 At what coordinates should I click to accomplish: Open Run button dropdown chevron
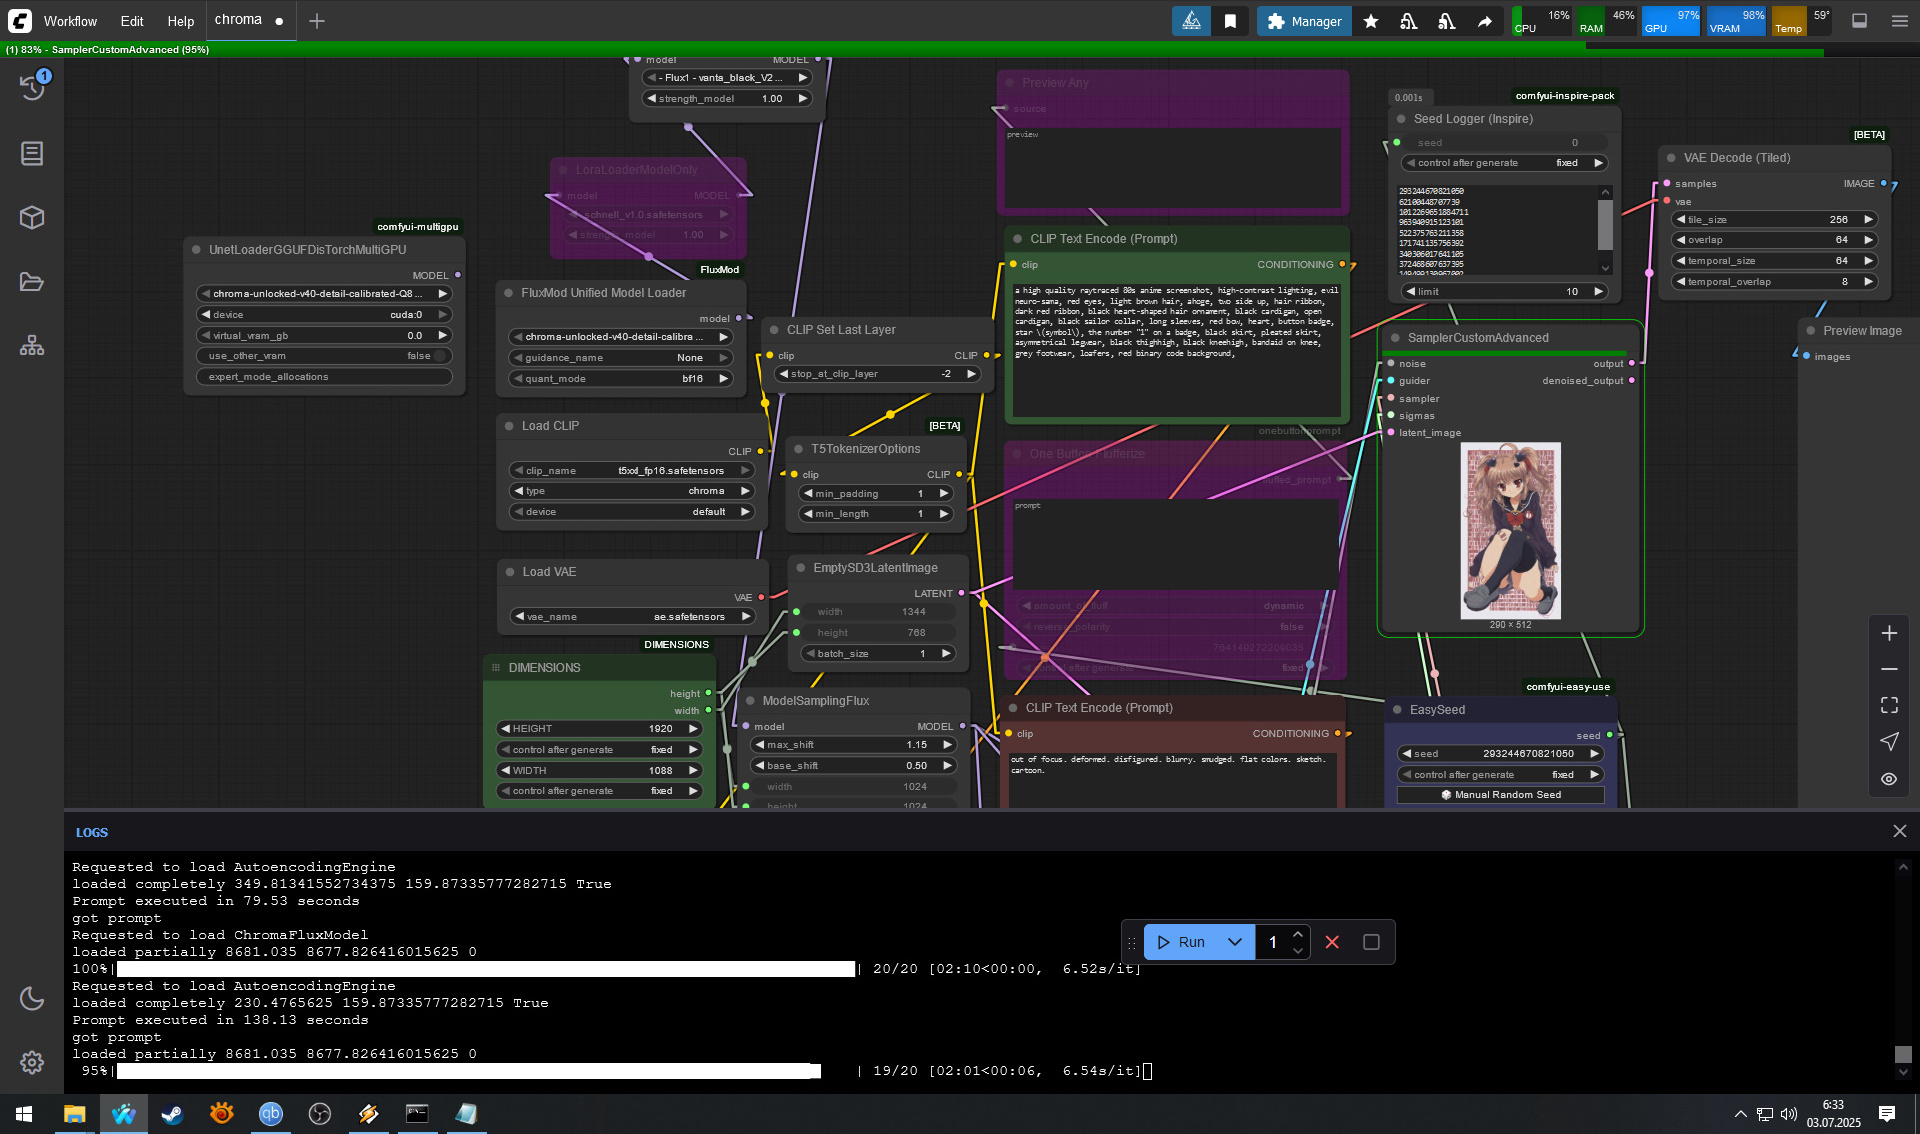click(1235, 942)
